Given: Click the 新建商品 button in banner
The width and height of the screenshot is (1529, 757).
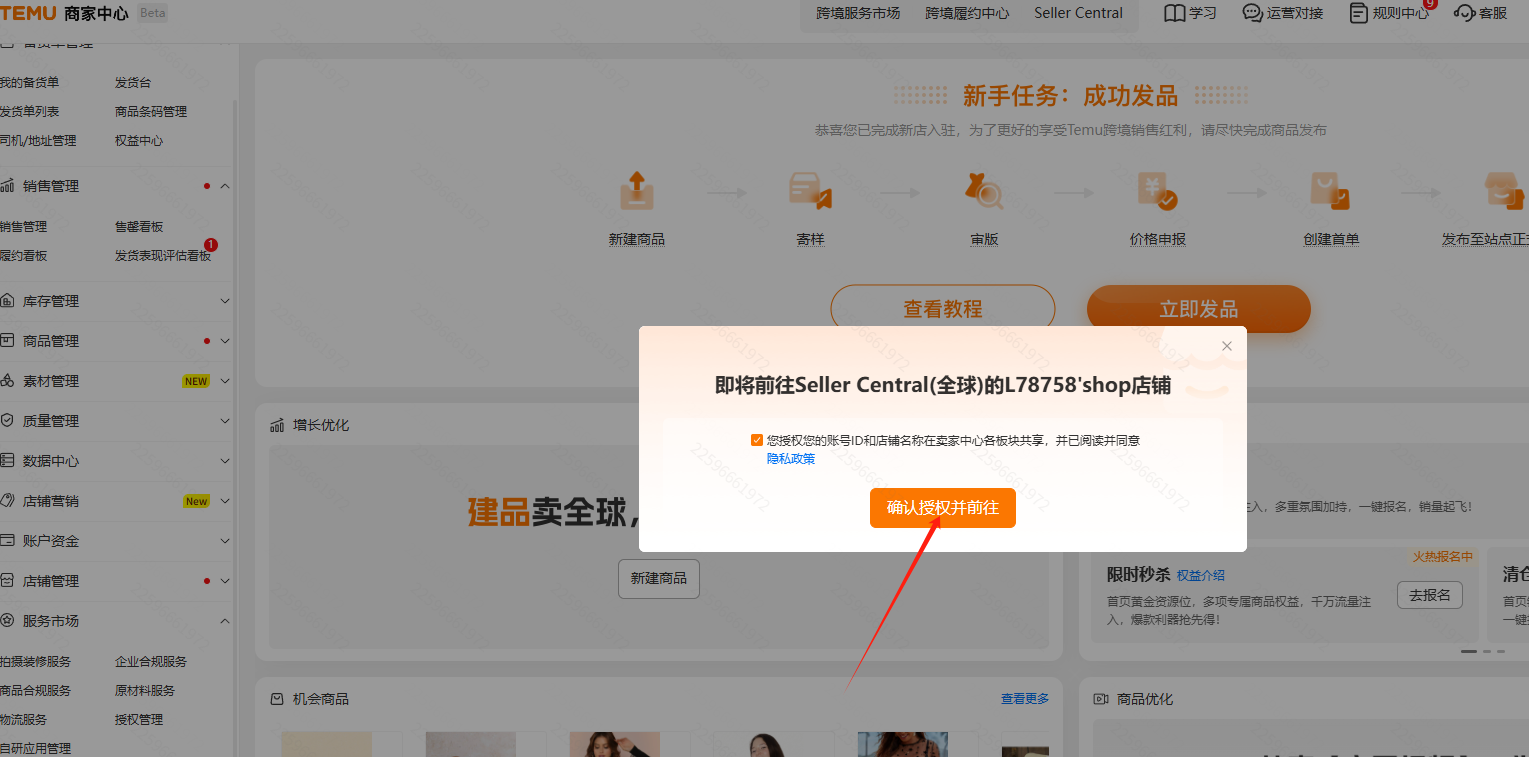Looking at the screenshot, I should [659, 578].
